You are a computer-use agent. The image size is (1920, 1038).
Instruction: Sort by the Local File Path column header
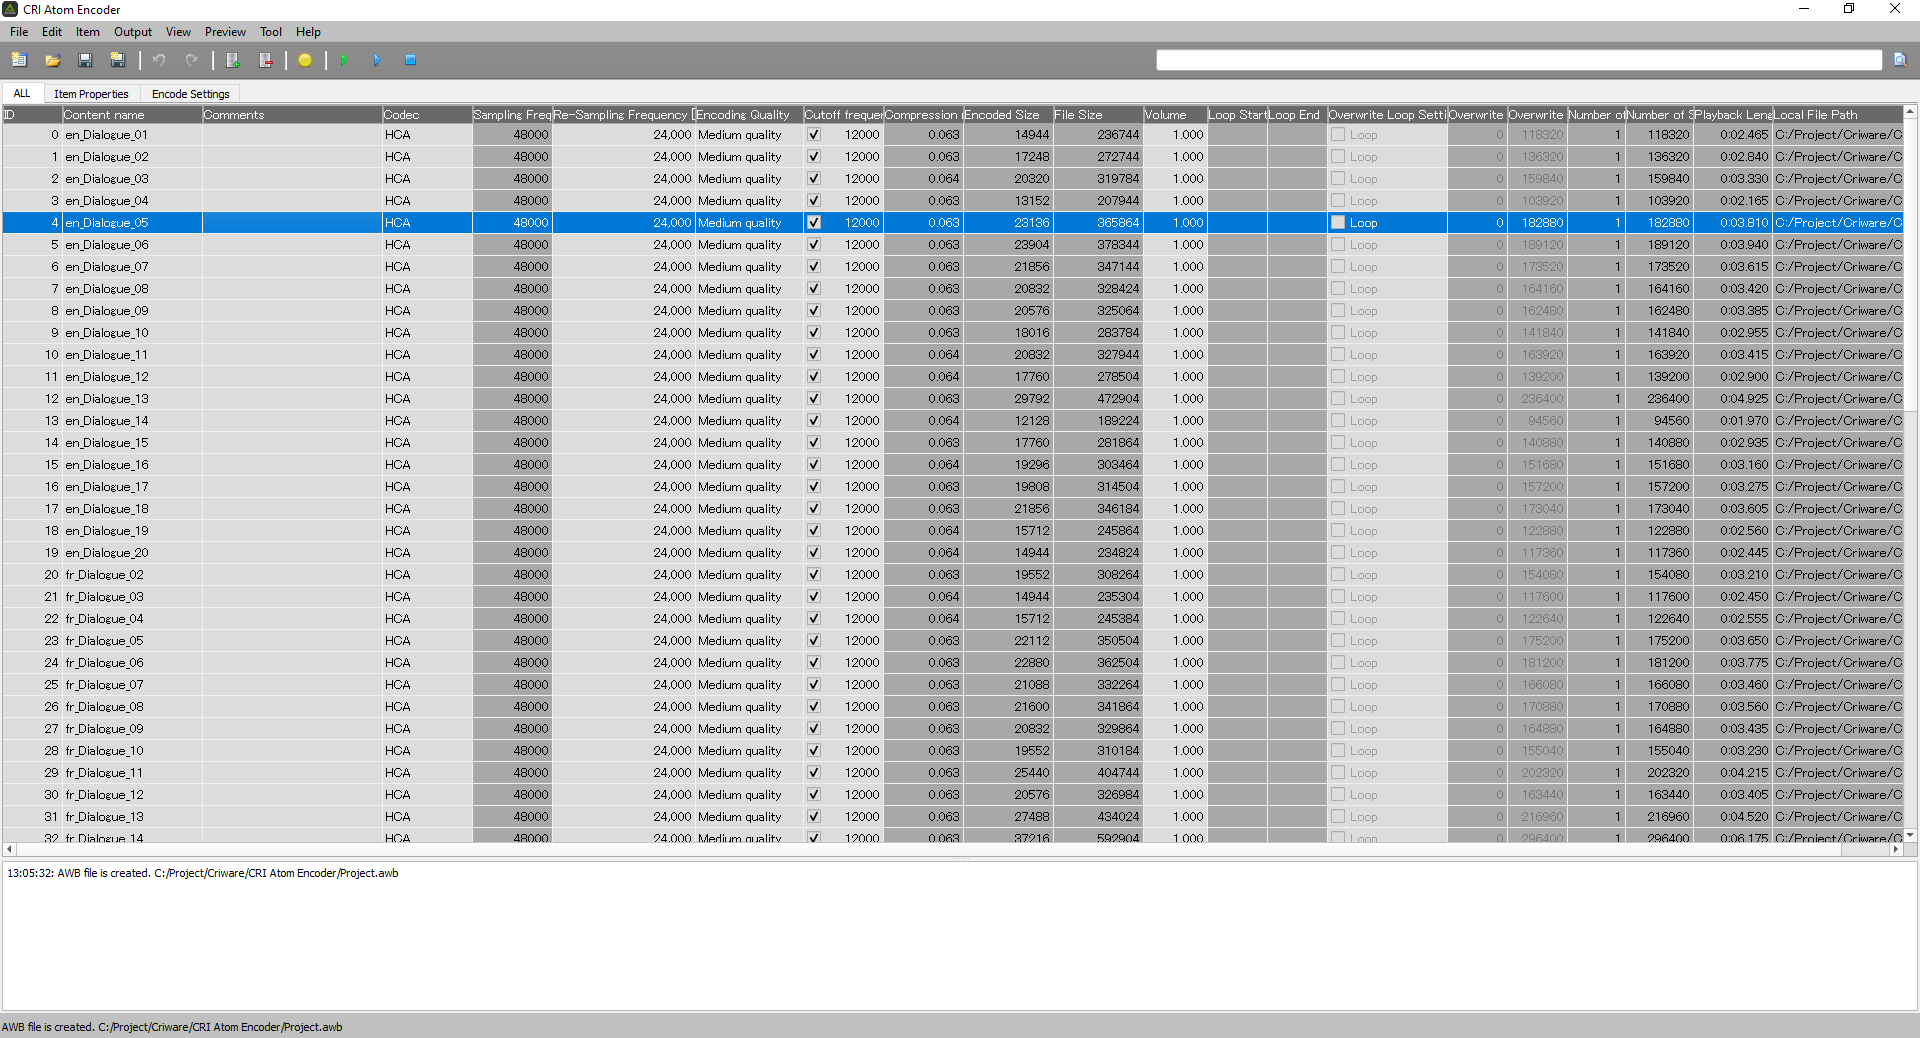point(1838,115)
